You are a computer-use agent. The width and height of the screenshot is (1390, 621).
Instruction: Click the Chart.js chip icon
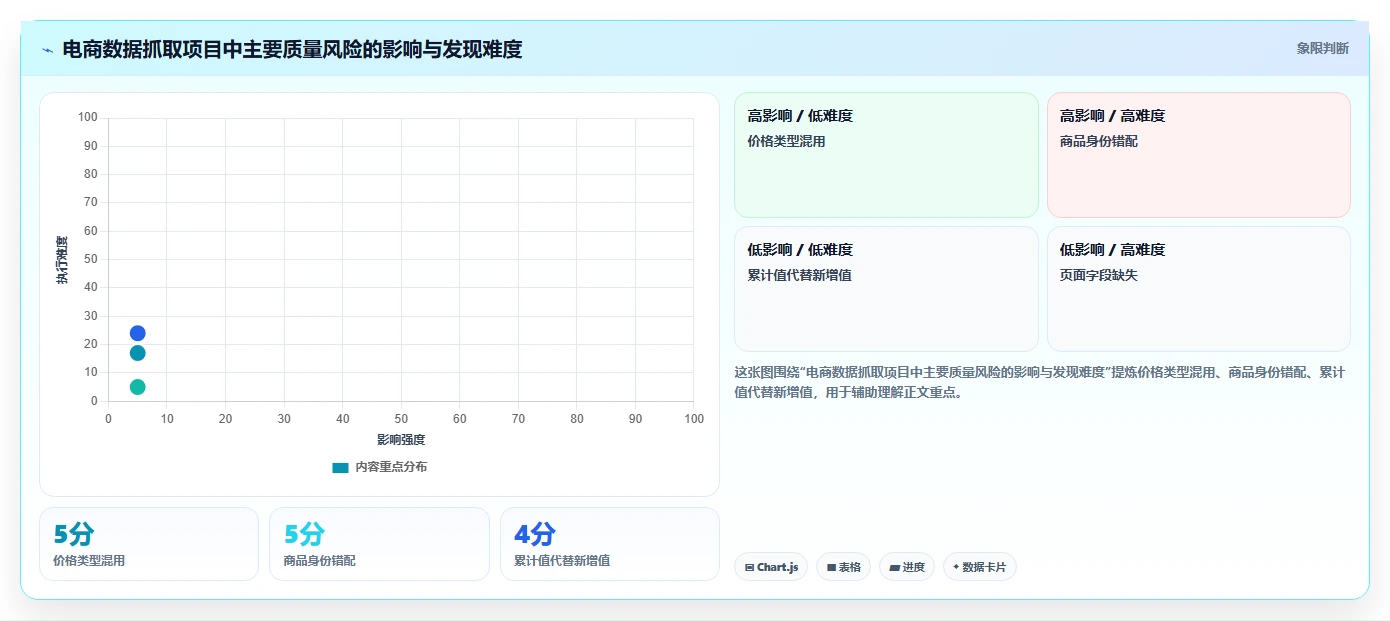coord(749,567)
